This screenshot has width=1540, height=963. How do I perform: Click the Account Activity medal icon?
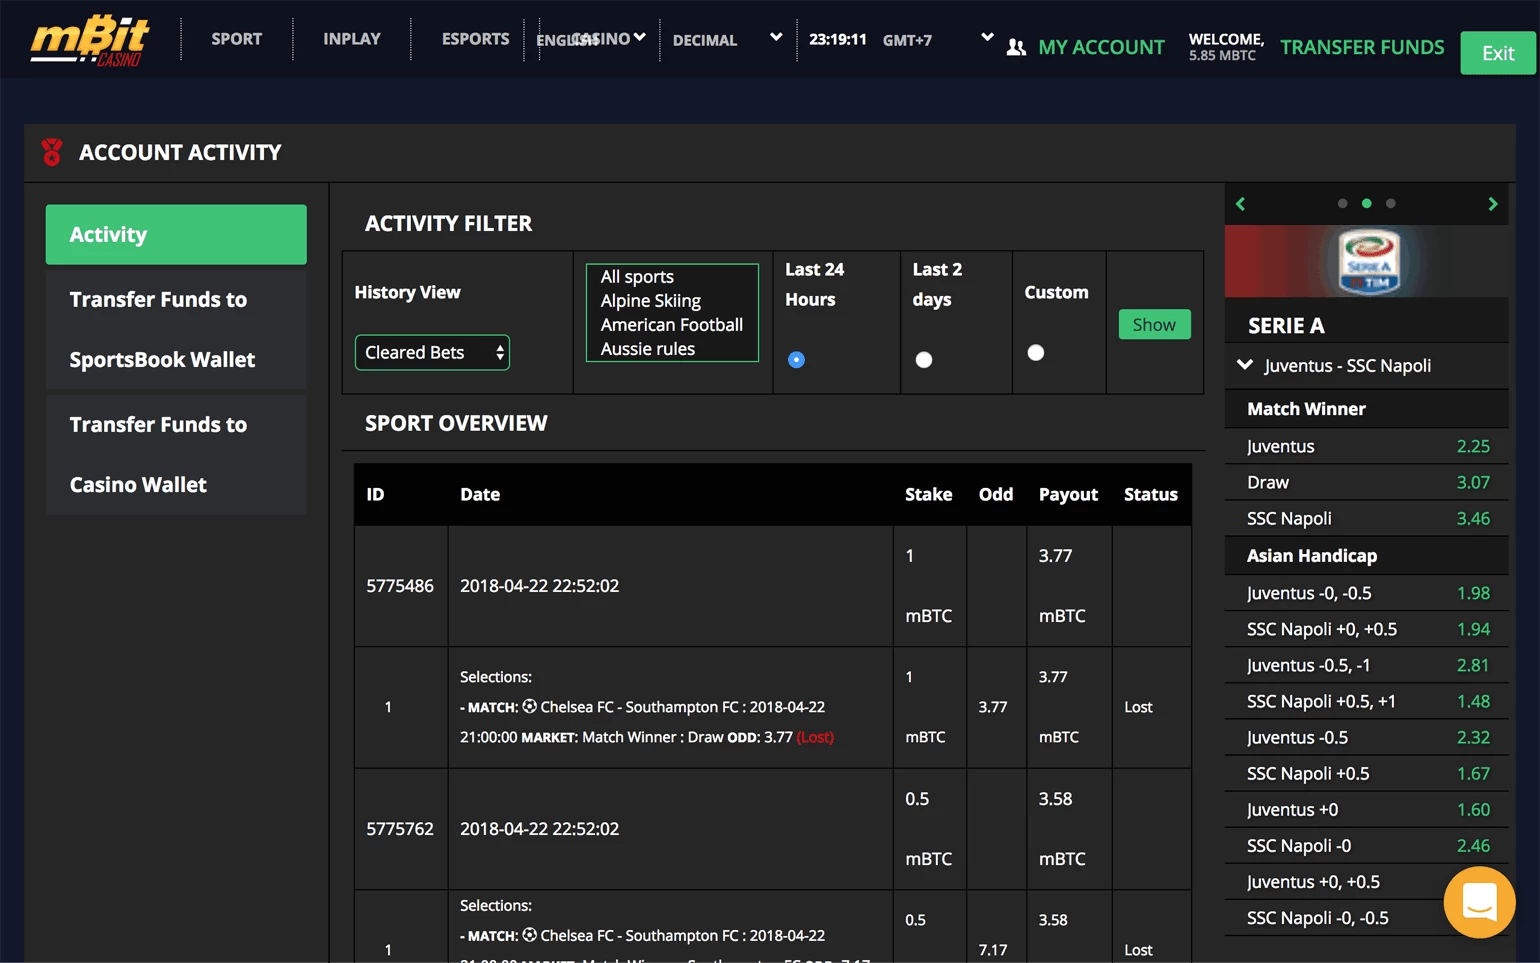coord(52,152)
